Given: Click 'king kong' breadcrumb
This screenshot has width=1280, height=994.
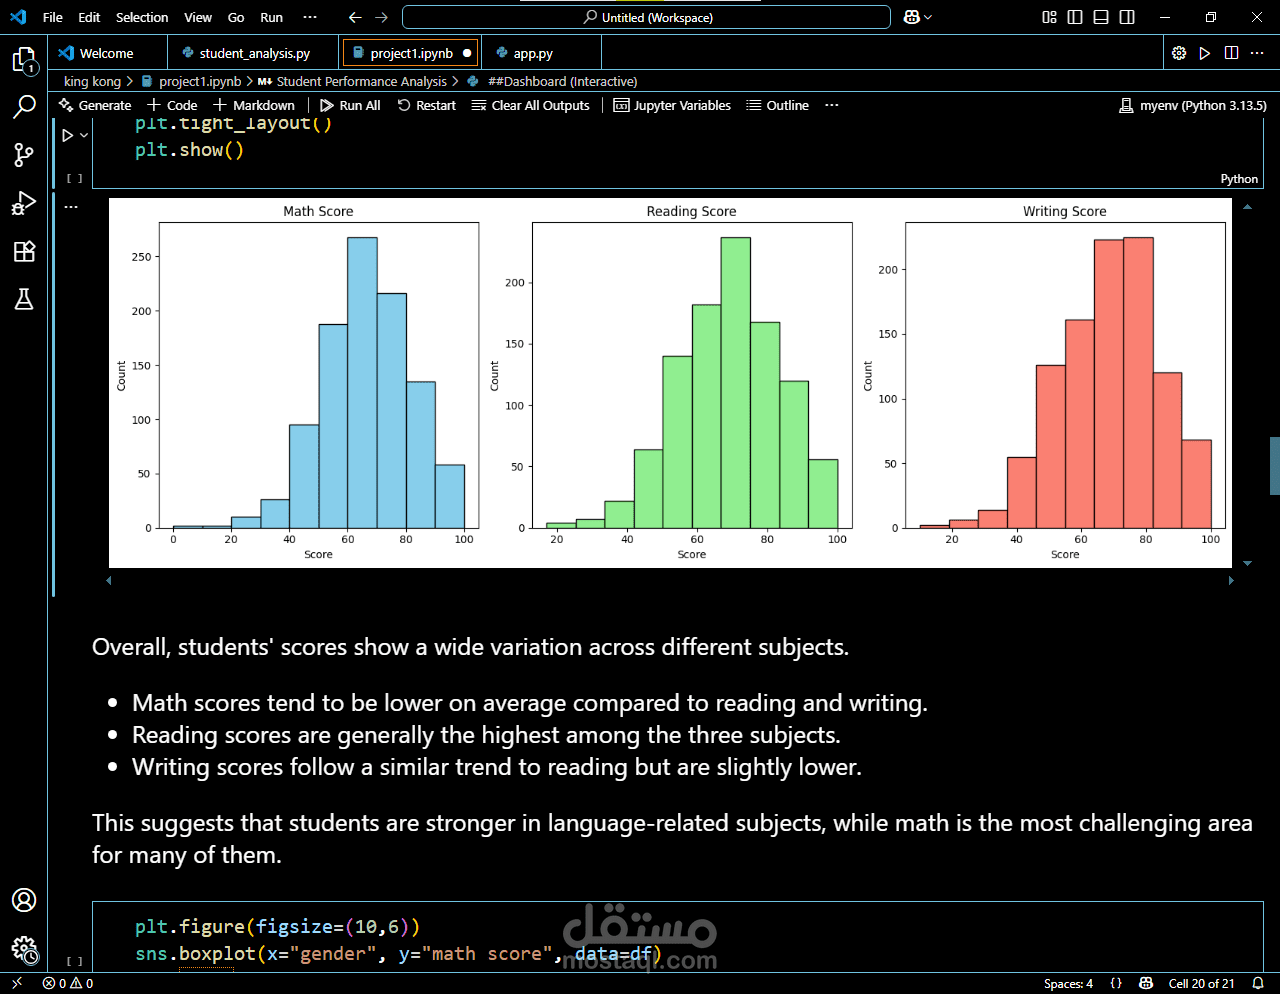Looking at the screenshot, I should pyautogui.click(x=92, y=81).
